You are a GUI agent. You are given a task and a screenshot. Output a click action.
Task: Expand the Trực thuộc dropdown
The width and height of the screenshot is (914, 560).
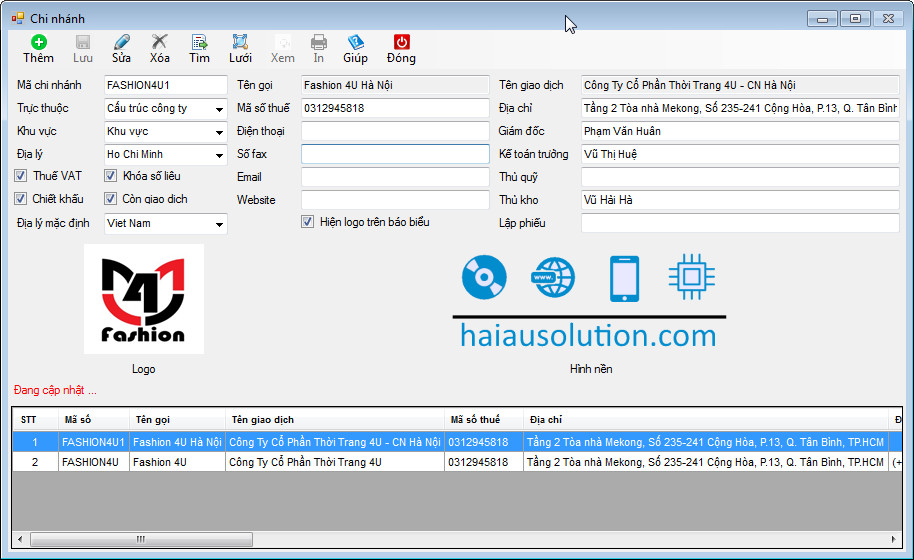click(x=219, y=109)
